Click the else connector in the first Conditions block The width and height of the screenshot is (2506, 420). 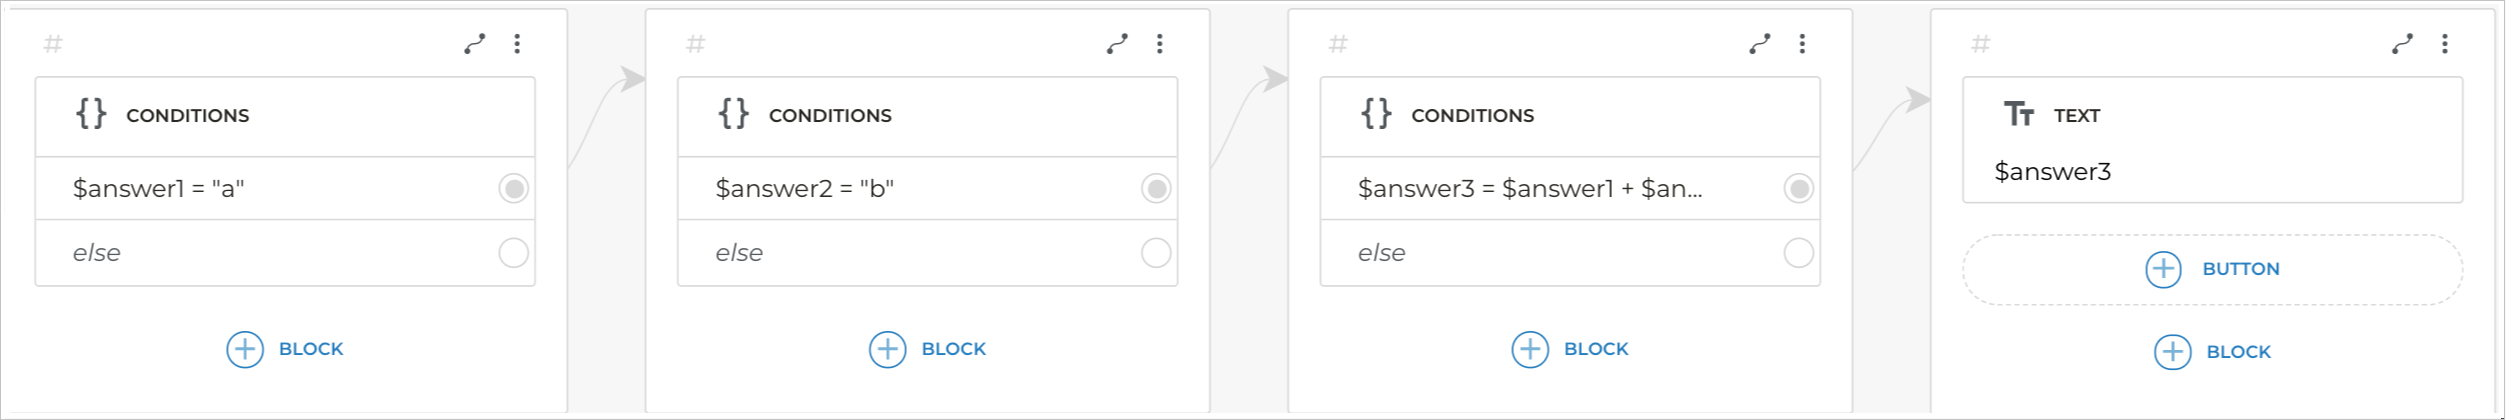coord(514,253)
